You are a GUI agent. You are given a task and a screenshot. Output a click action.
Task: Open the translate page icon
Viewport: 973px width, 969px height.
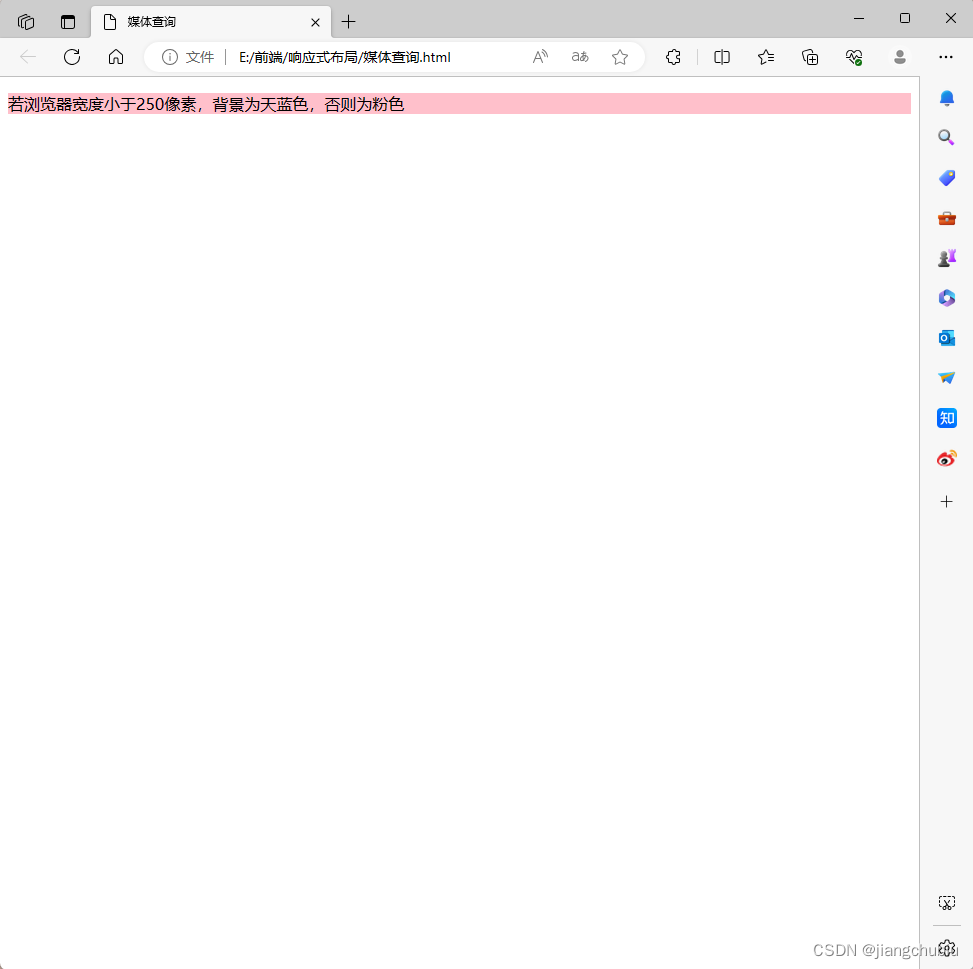580,57
